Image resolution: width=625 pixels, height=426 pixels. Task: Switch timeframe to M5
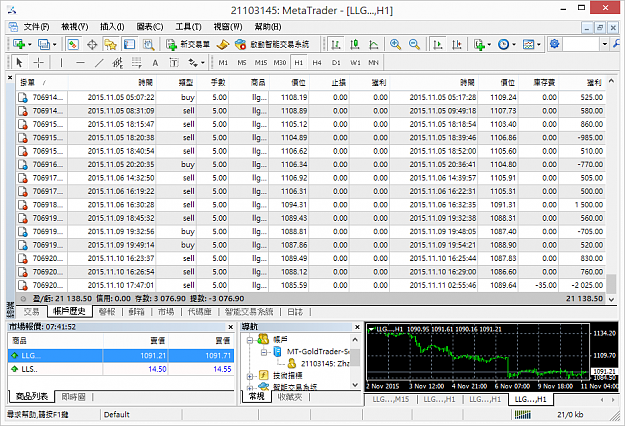click(242, 63)
